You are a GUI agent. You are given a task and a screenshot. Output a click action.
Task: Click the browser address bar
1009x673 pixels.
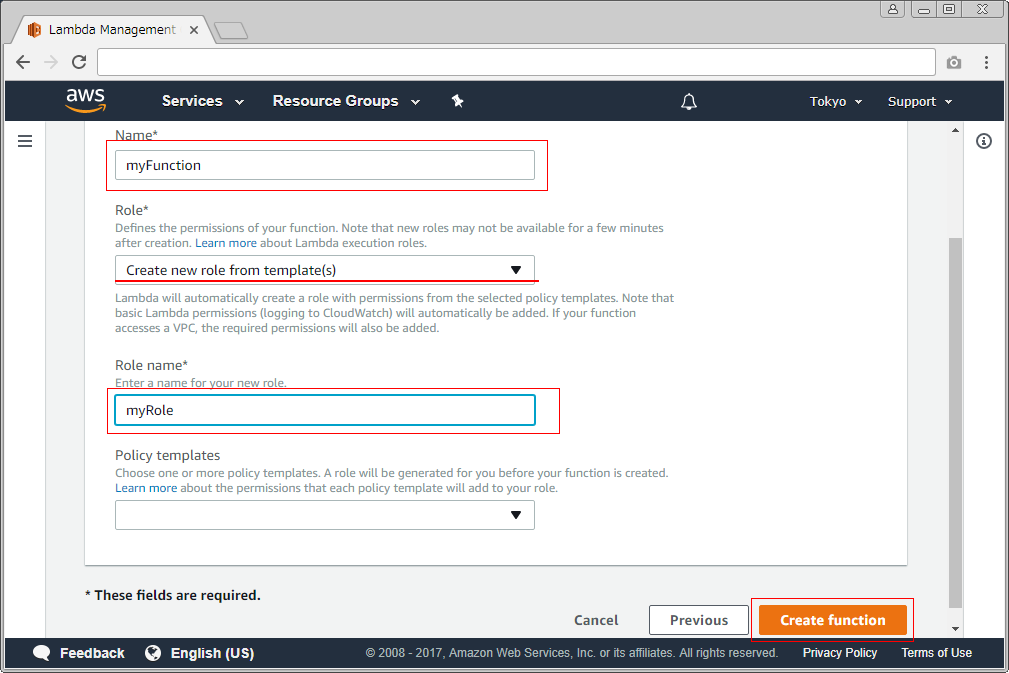tap(516, 62)
